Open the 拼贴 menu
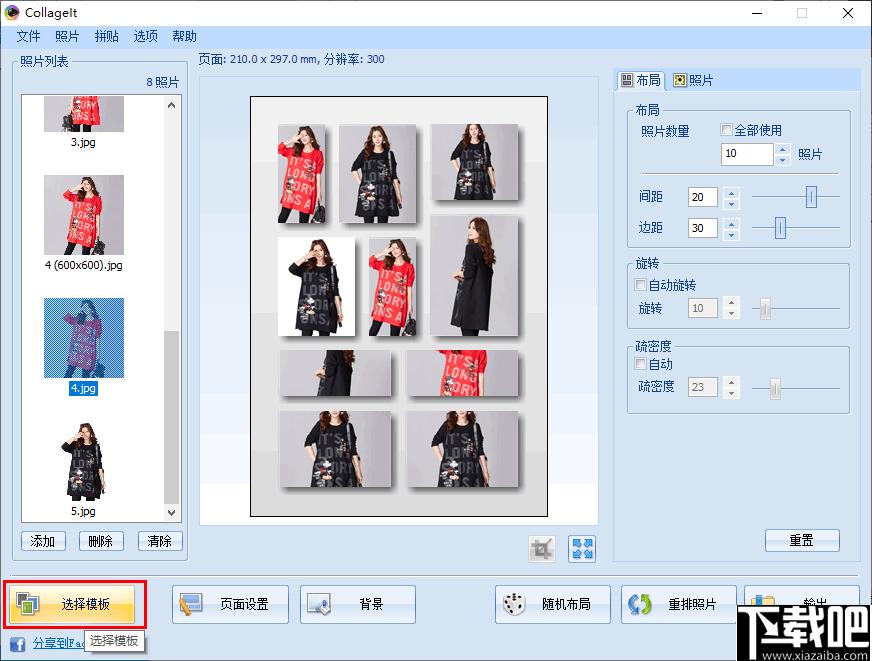The image size is (872, 661). pos(106,37)
